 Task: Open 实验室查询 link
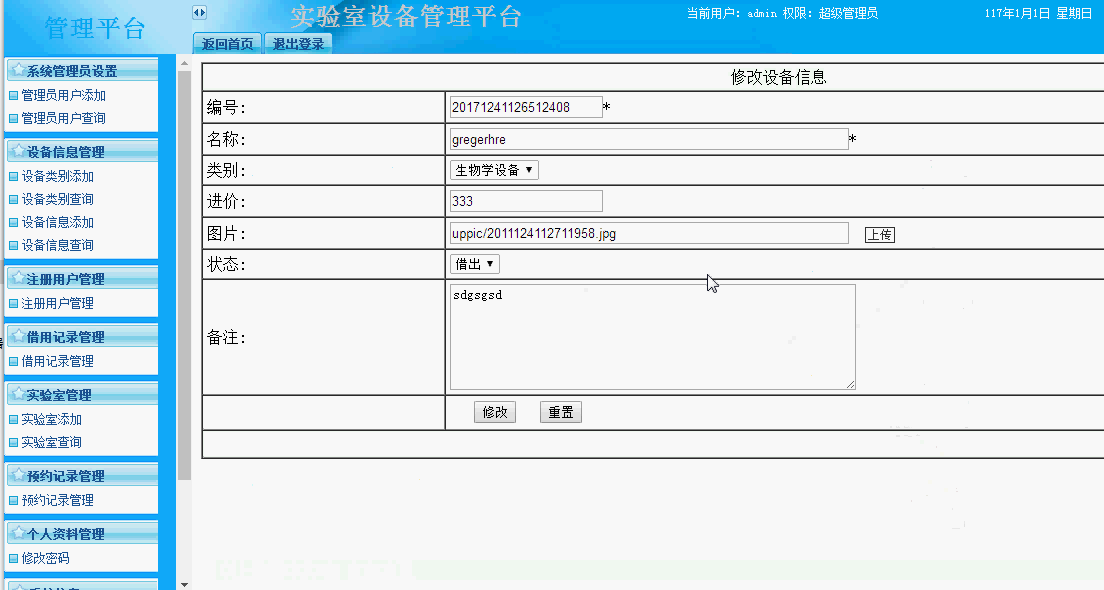[x=51, y=442]
